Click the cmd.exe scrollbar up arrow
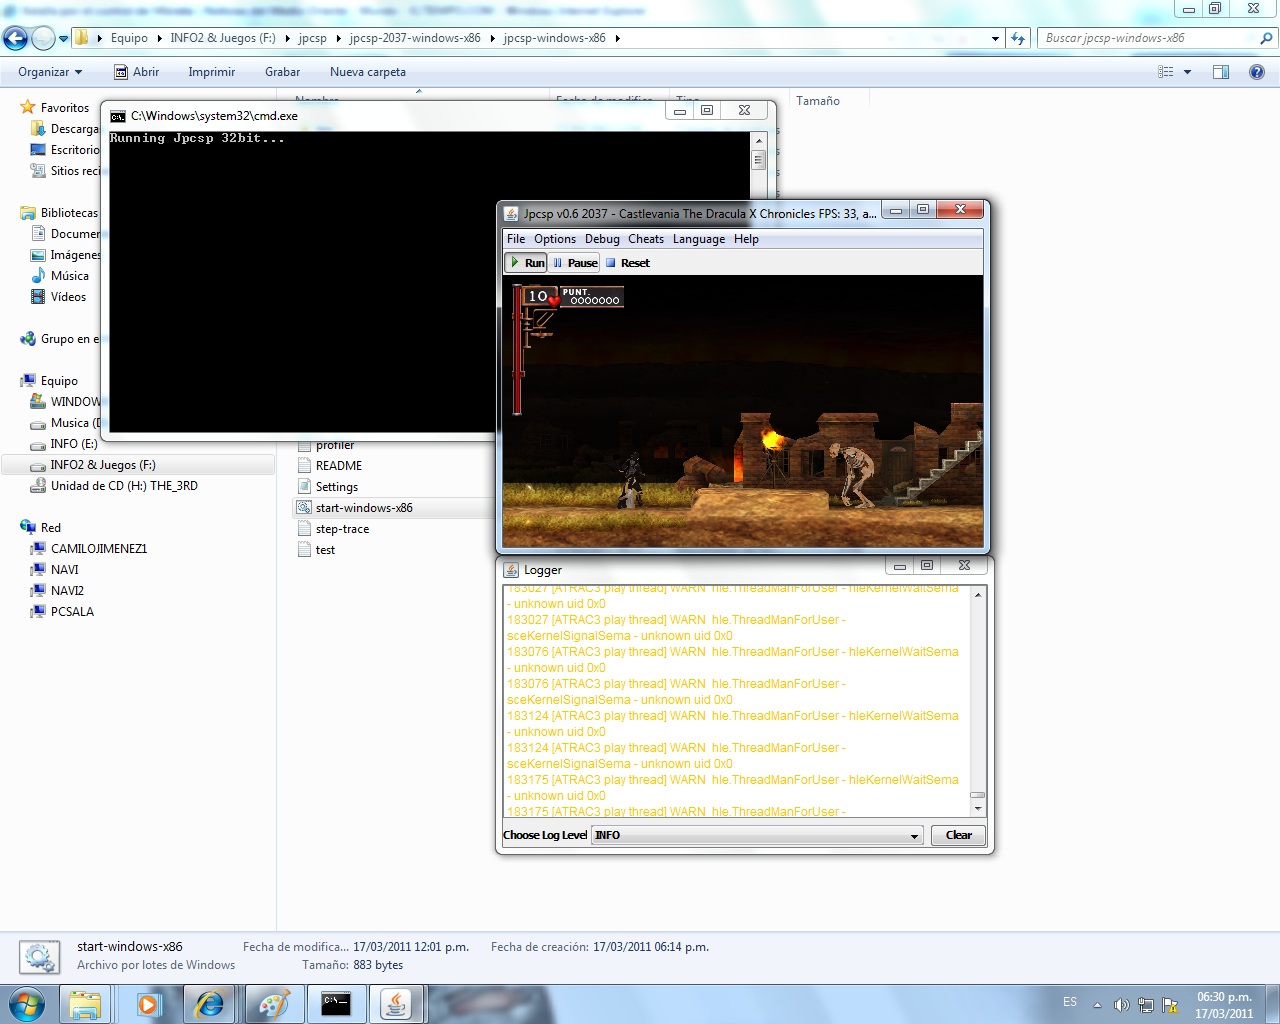The image size is (1280, 1024). 759,141
